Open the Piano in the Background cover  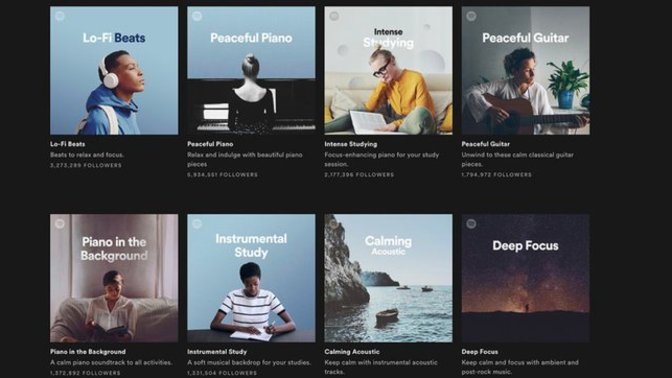pos(114,278)
